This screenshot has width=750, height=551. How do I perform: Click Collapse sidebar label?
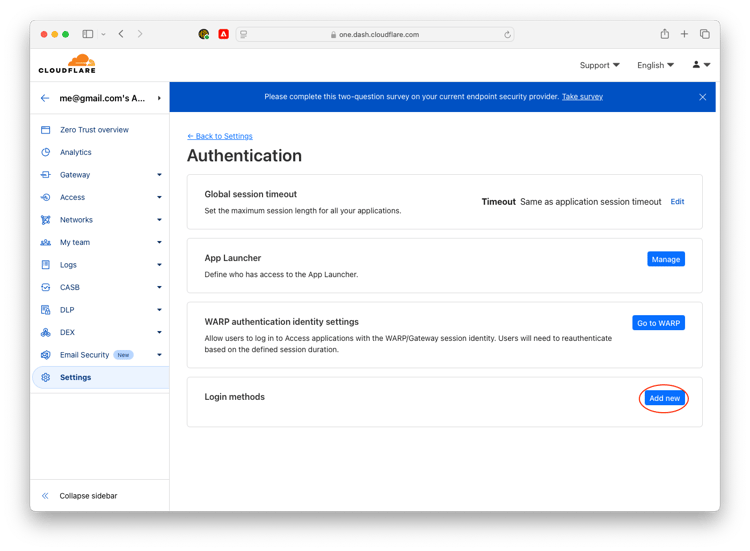(x=88, y=496)
